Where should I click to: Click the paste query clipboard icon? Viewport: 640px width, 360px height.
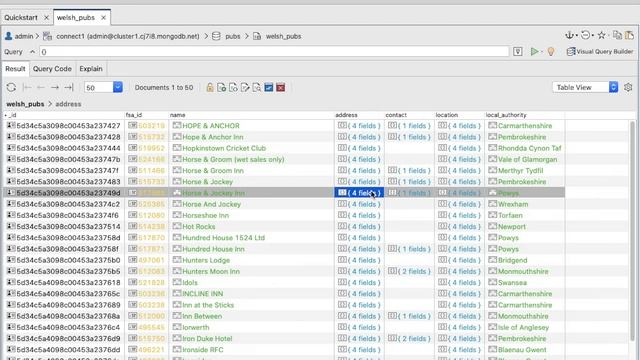629,36
